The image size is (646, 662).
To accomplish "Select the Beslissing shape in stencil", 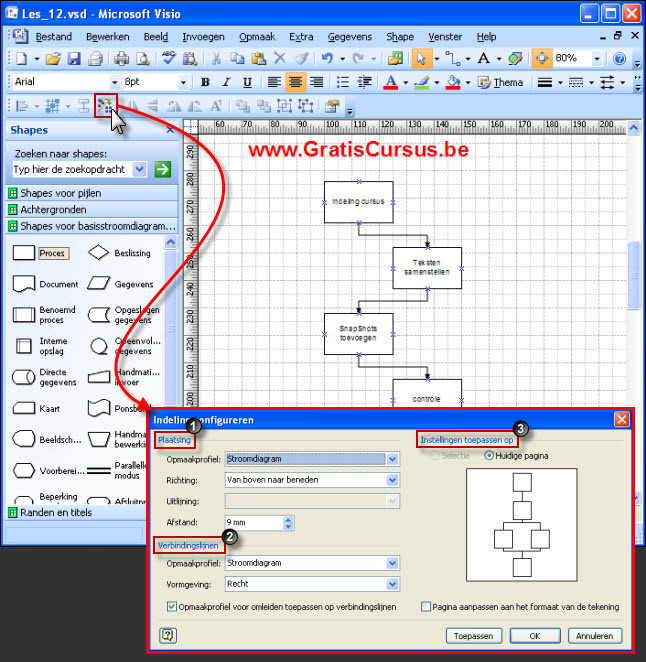I will tap(119, 253).
